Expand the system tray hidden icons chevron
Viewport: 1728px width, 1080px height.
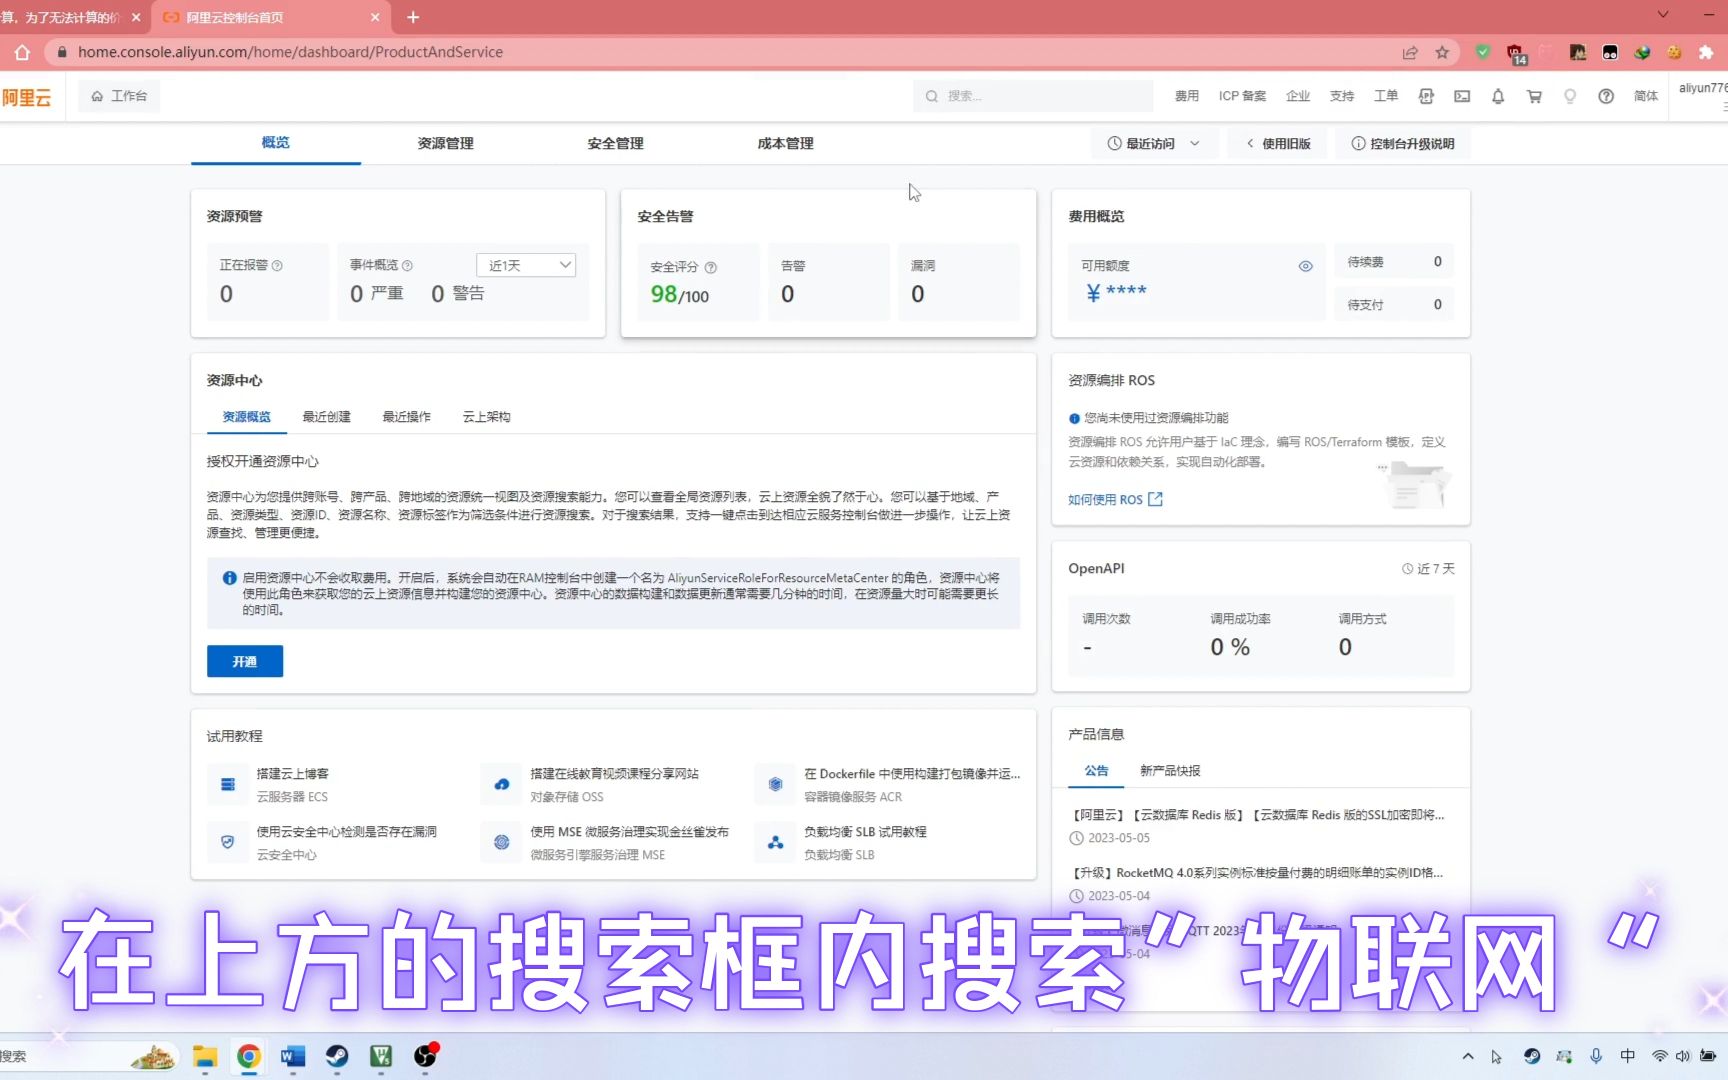pos(1468,1056)
